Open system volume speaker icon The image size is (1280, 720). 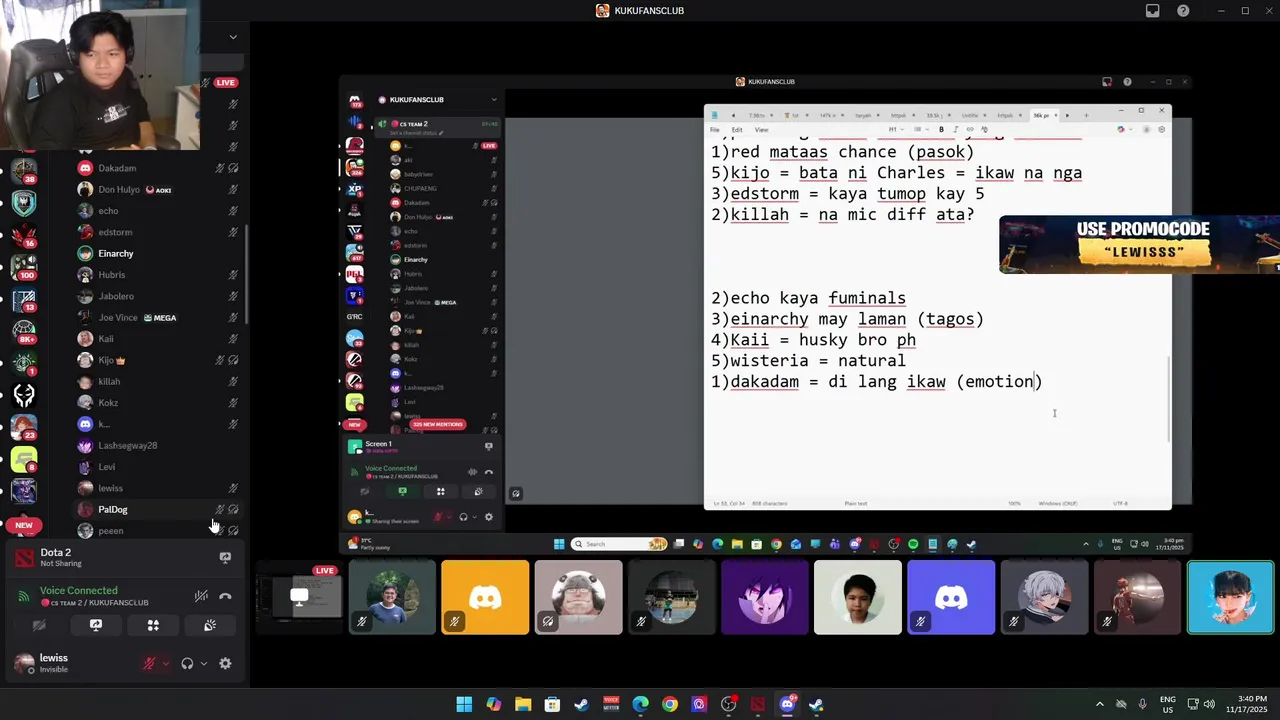click(1209, 704)
